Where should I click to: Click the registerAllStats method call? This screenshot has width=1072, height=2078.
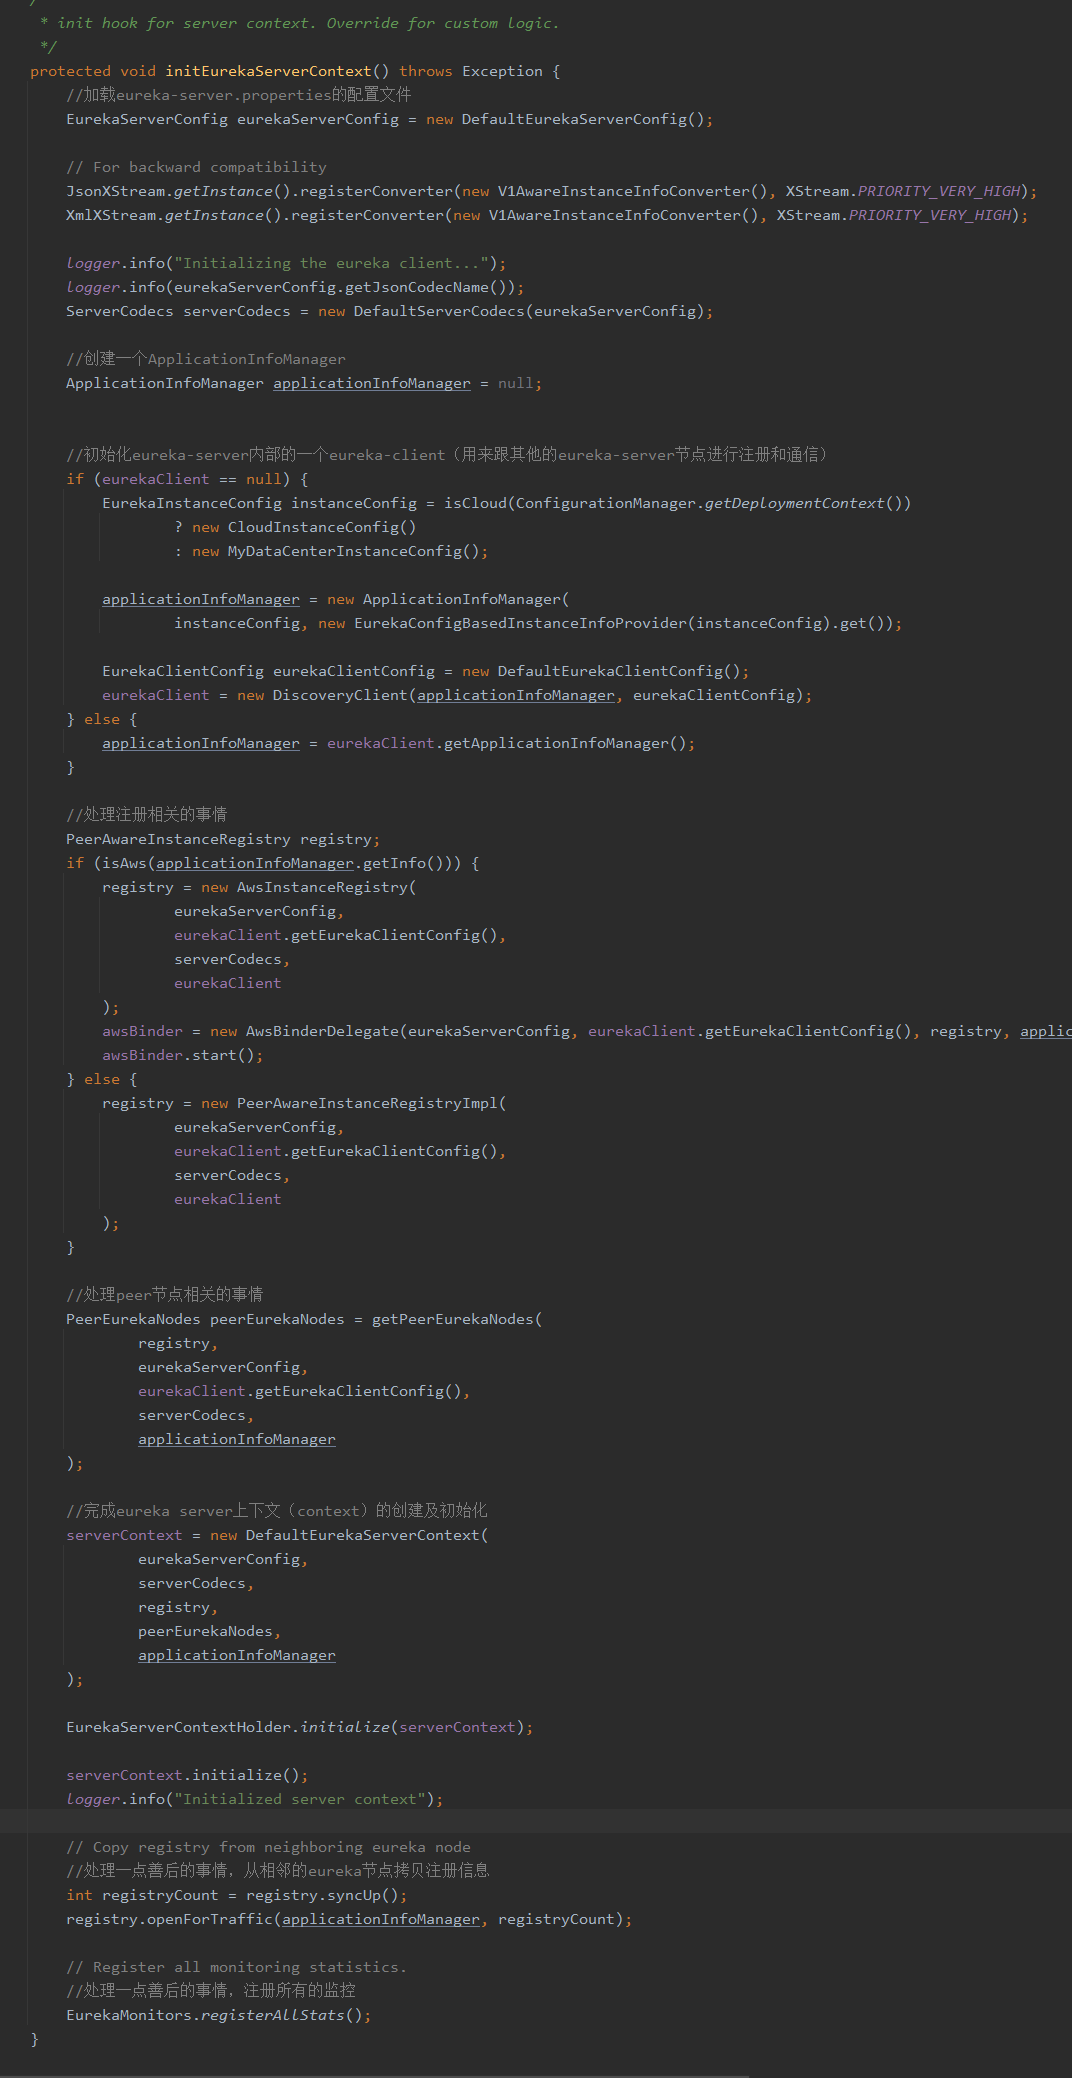click(273, 2015)
